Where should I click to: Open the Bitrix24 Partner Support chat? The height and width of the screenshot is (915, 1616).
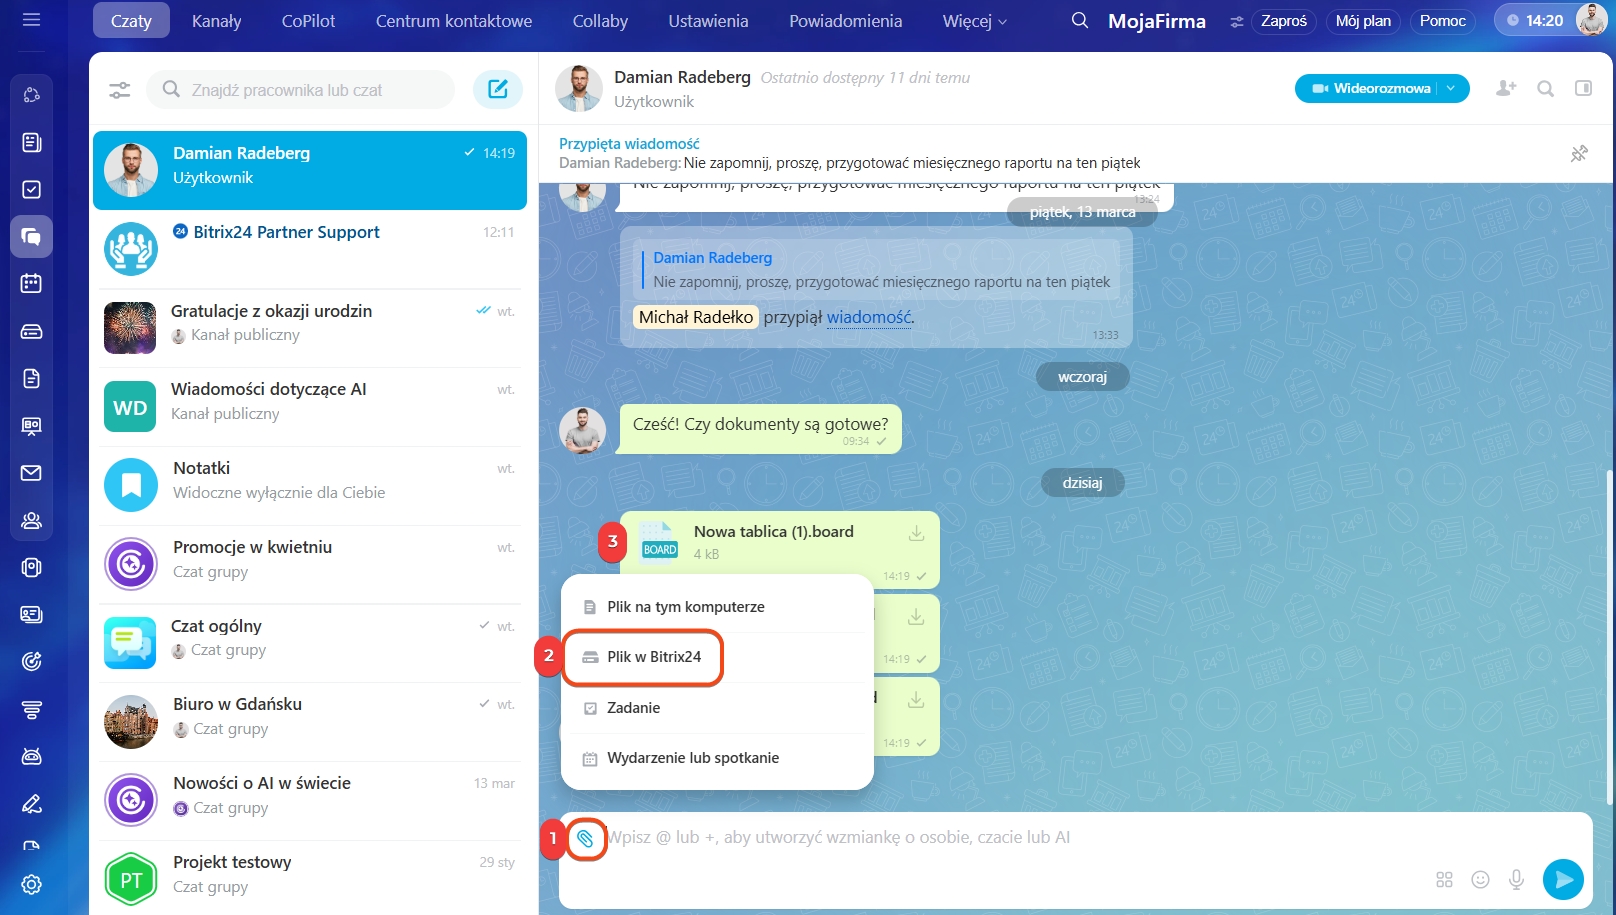310,250
